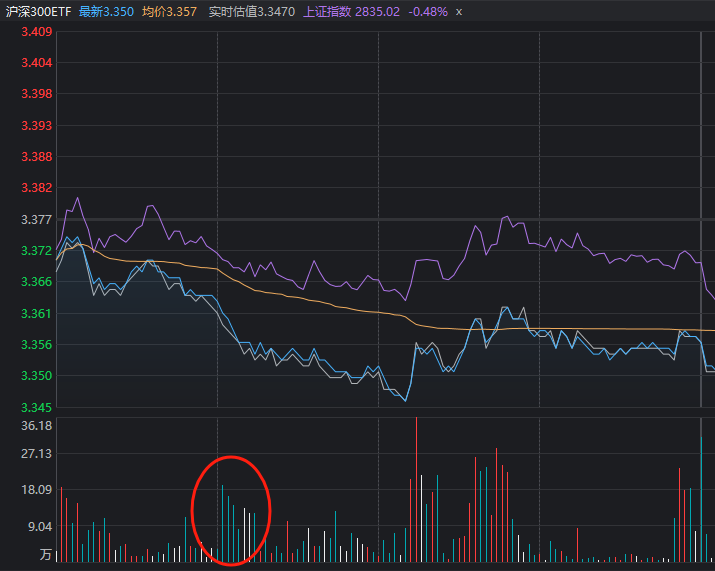715x571 pixels.
Task: Click the tall teal volume bar at far right
Action: 701,499
